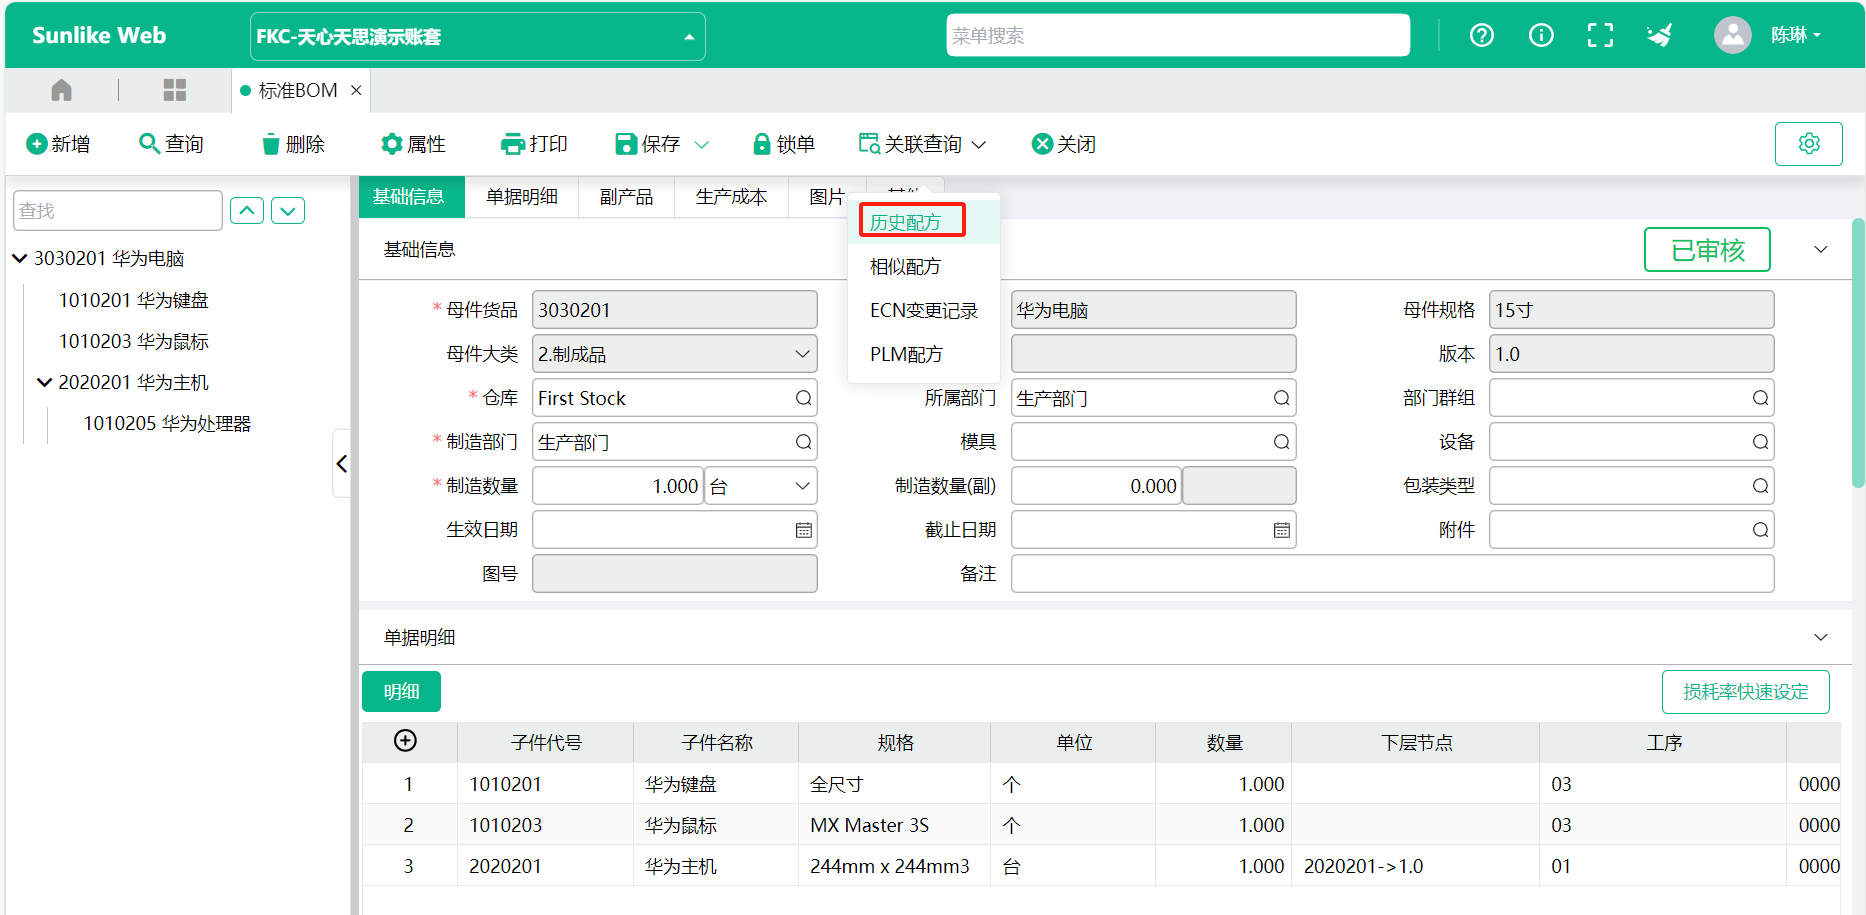Click the 打印 print button
The image size is (1866, 915).
click(534, 144)
